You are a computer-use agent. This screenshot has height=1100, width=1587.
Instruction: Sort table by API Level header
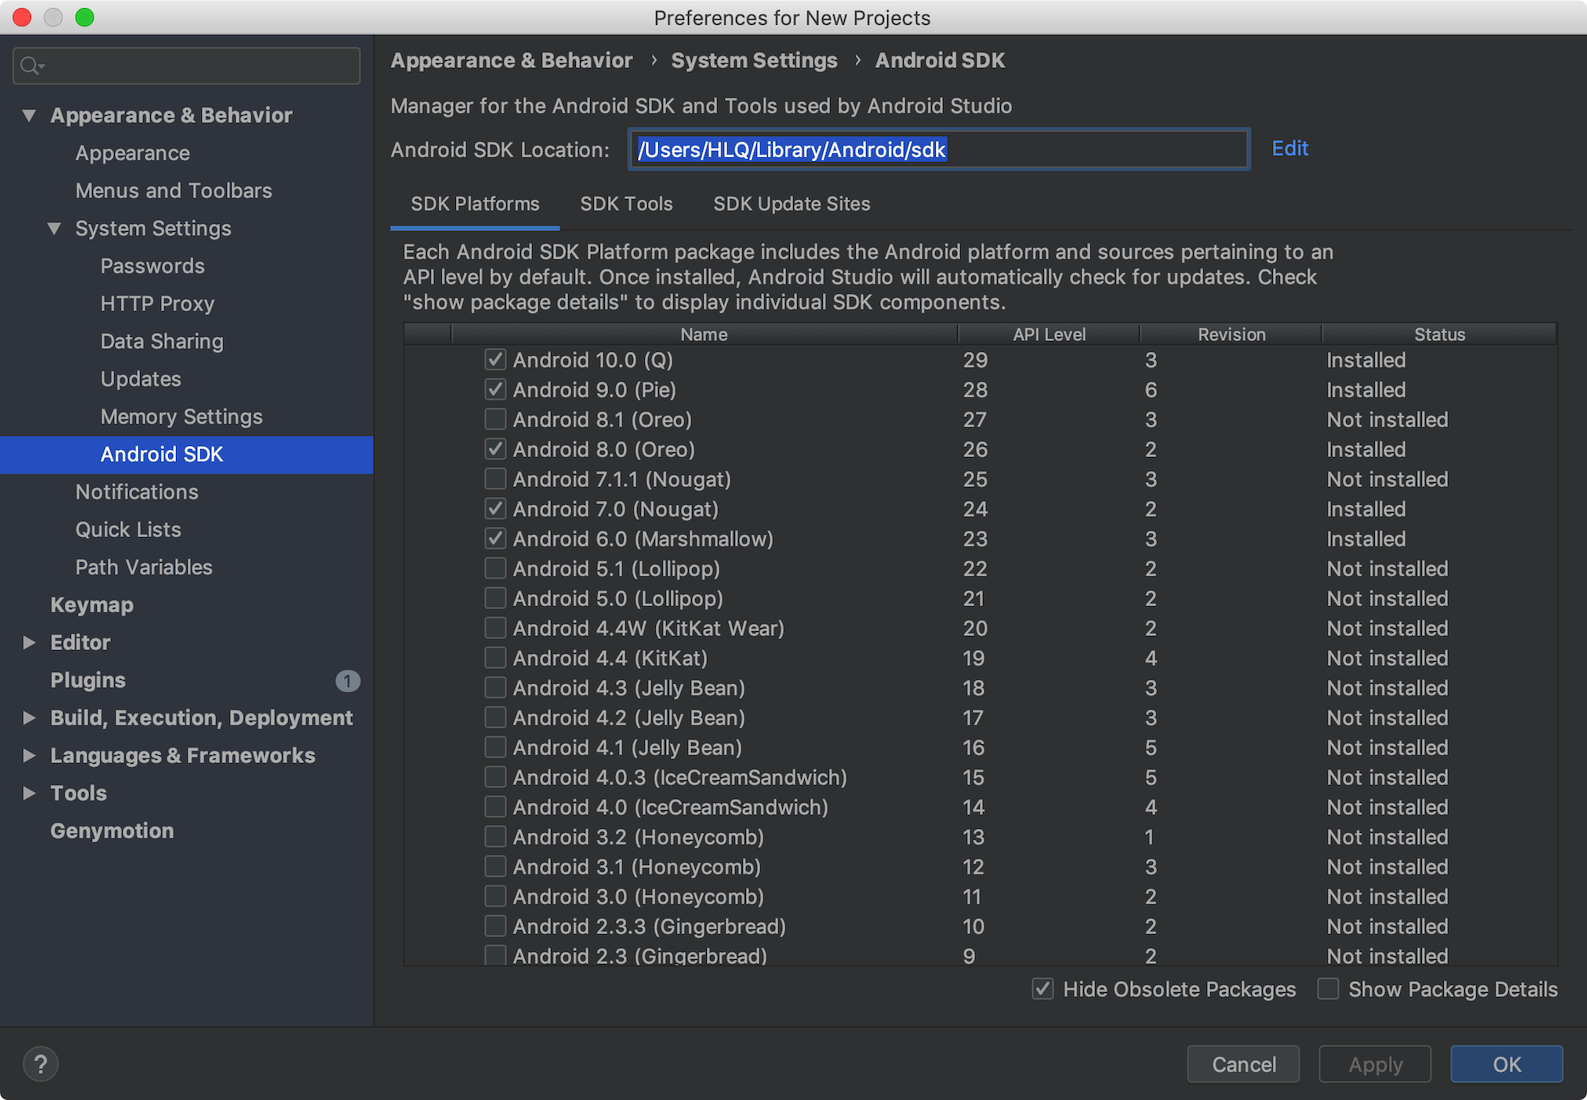pyautogui.click(x=1049, y=335)
